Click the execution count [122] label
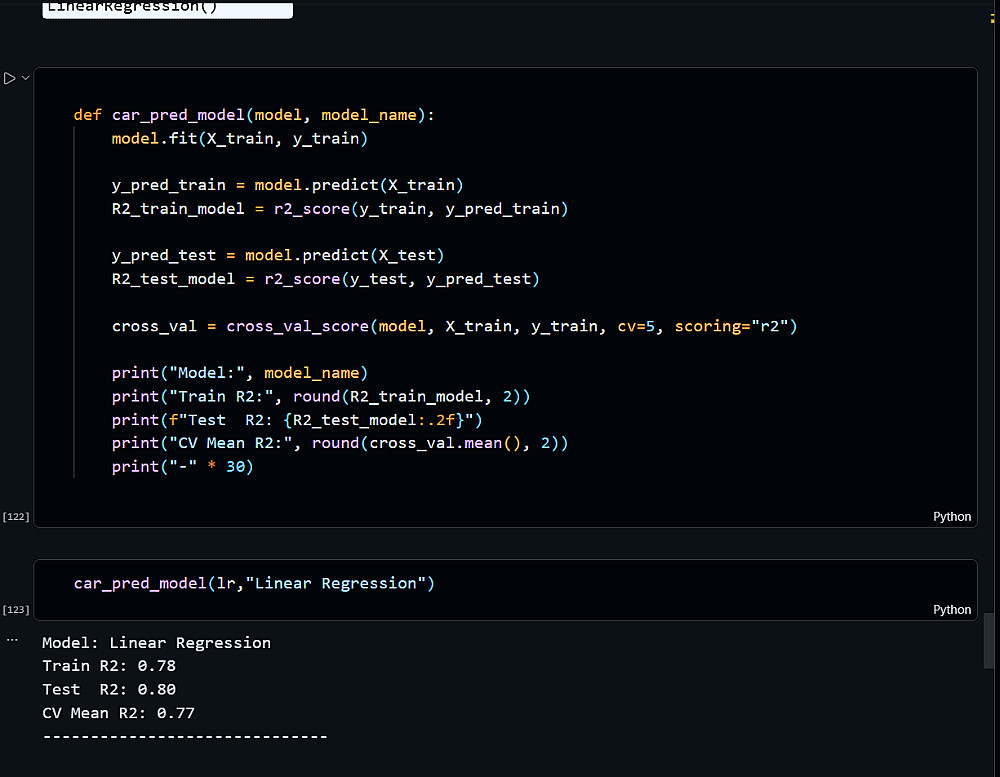The image size is (1000, 777). [x=16, y=517]
